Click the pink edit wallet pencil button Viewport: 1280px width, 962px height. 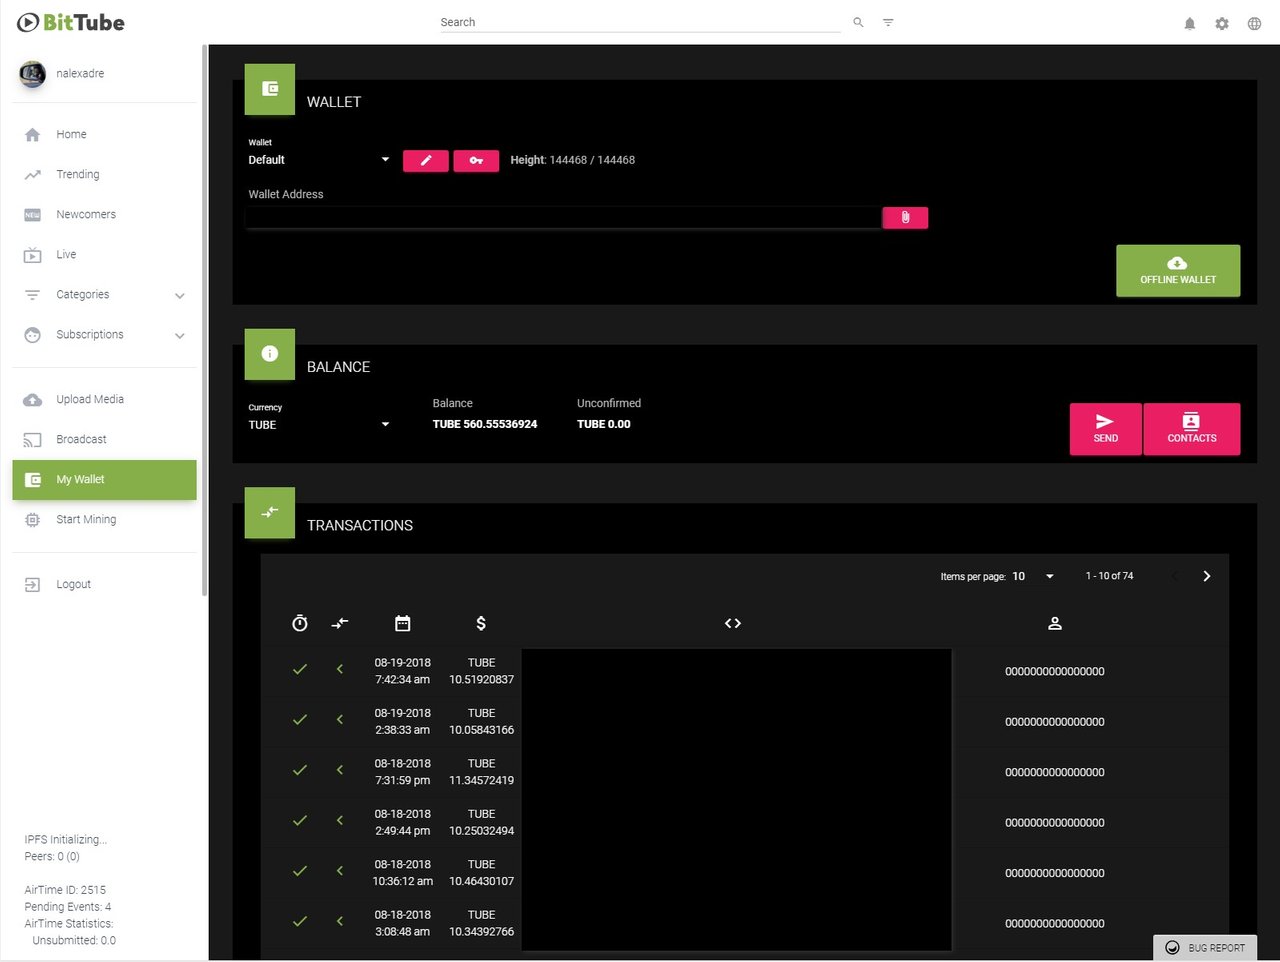tap(426, 160)
